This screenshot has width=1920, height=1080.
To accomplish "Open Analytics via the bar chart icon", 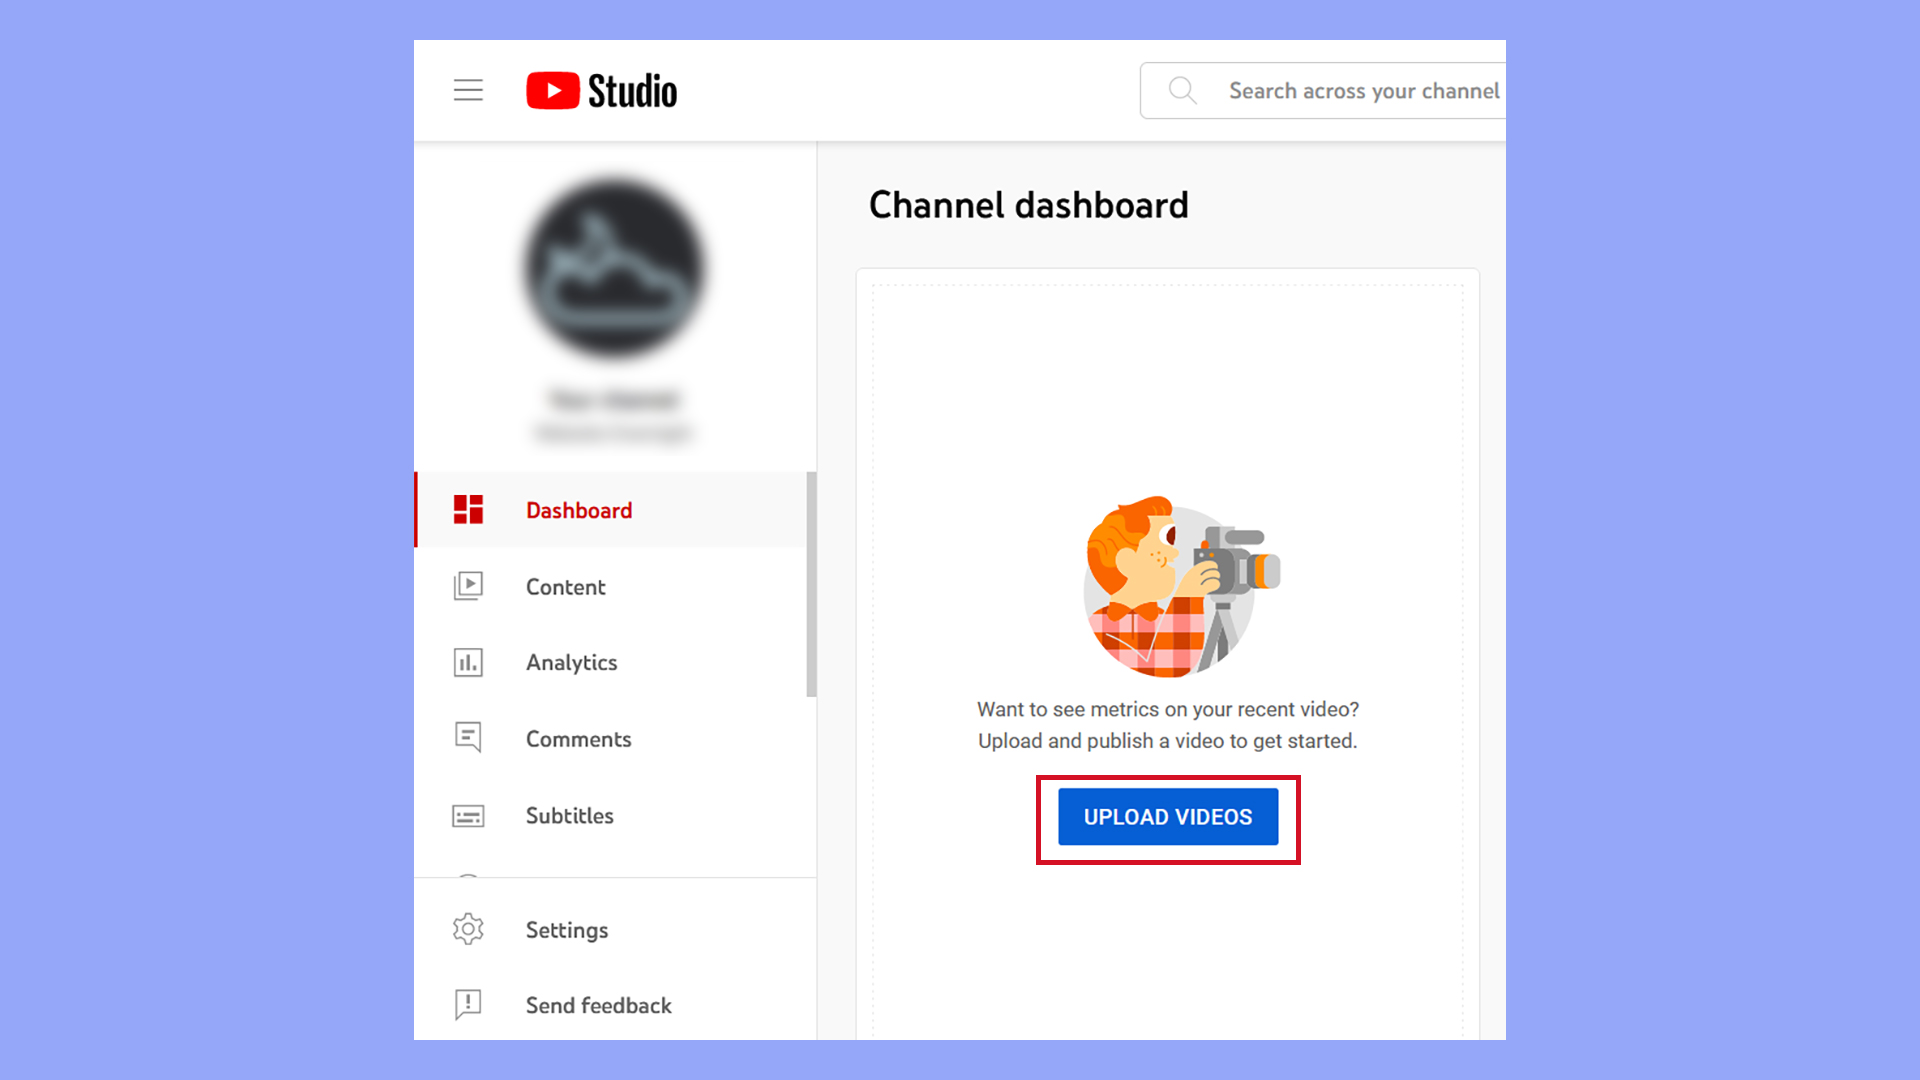I will 468,662.
